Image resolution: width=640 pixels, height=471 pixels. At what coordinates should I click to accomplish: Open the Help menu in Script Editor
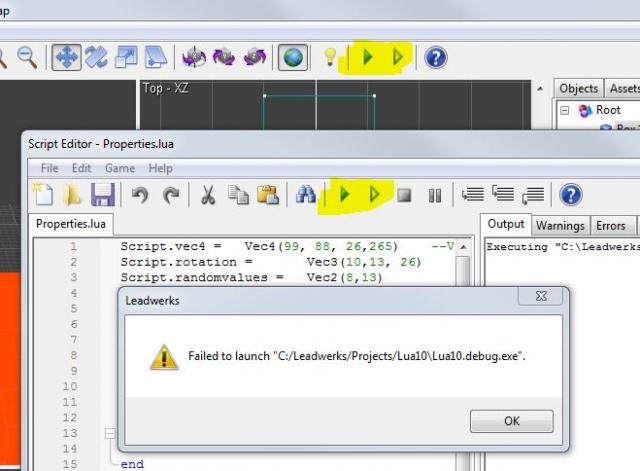(x=160, y=168)
